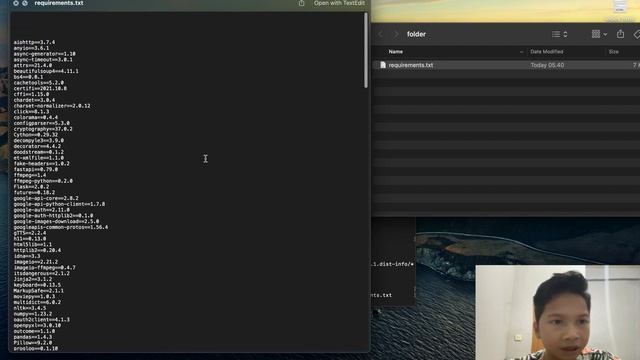Click the "charset-normalizer" line

(52, 106)
